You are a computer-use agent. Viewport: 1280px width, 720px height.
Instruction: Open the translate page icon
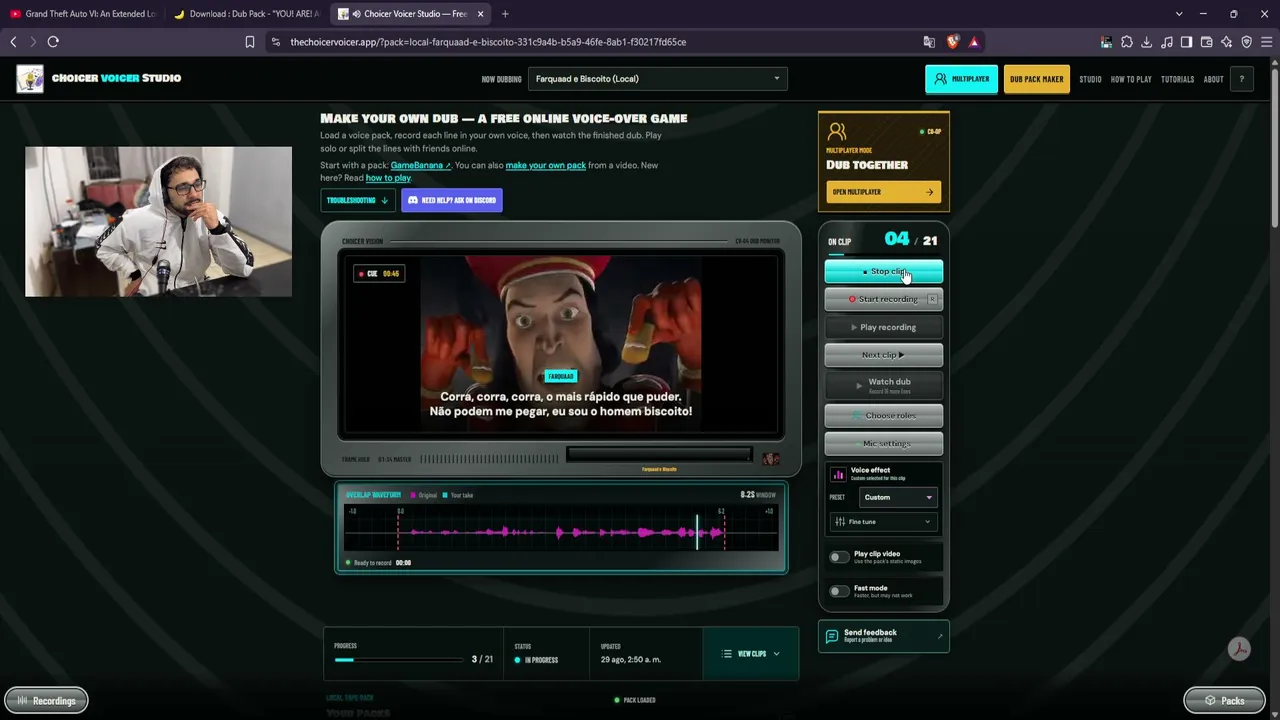coord(929,42)
